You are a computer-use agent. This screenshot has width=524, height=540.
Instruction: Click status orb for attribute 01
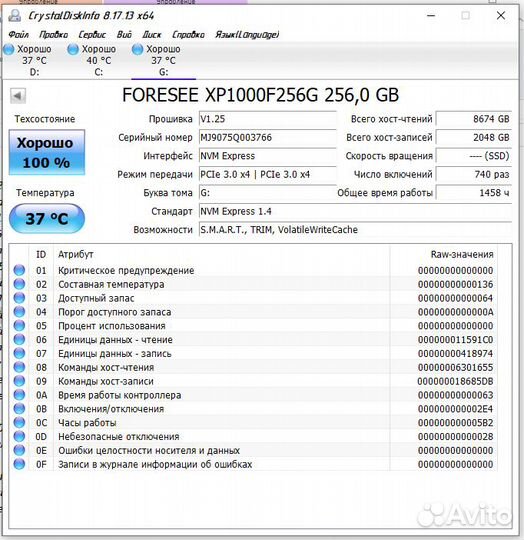[x=19, y=270]
